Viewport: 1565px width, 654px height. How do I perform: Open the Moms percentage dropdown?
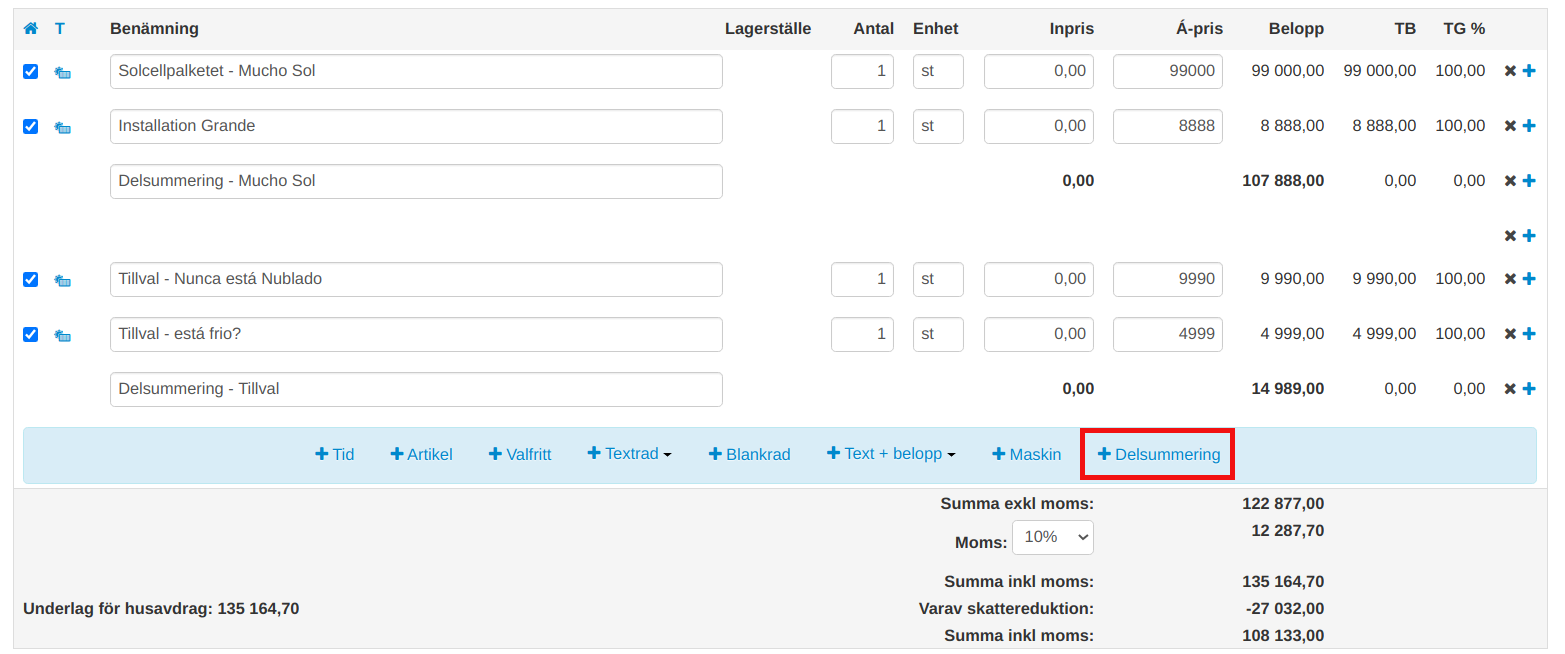pyautogui.click(x=1052, y=537)
